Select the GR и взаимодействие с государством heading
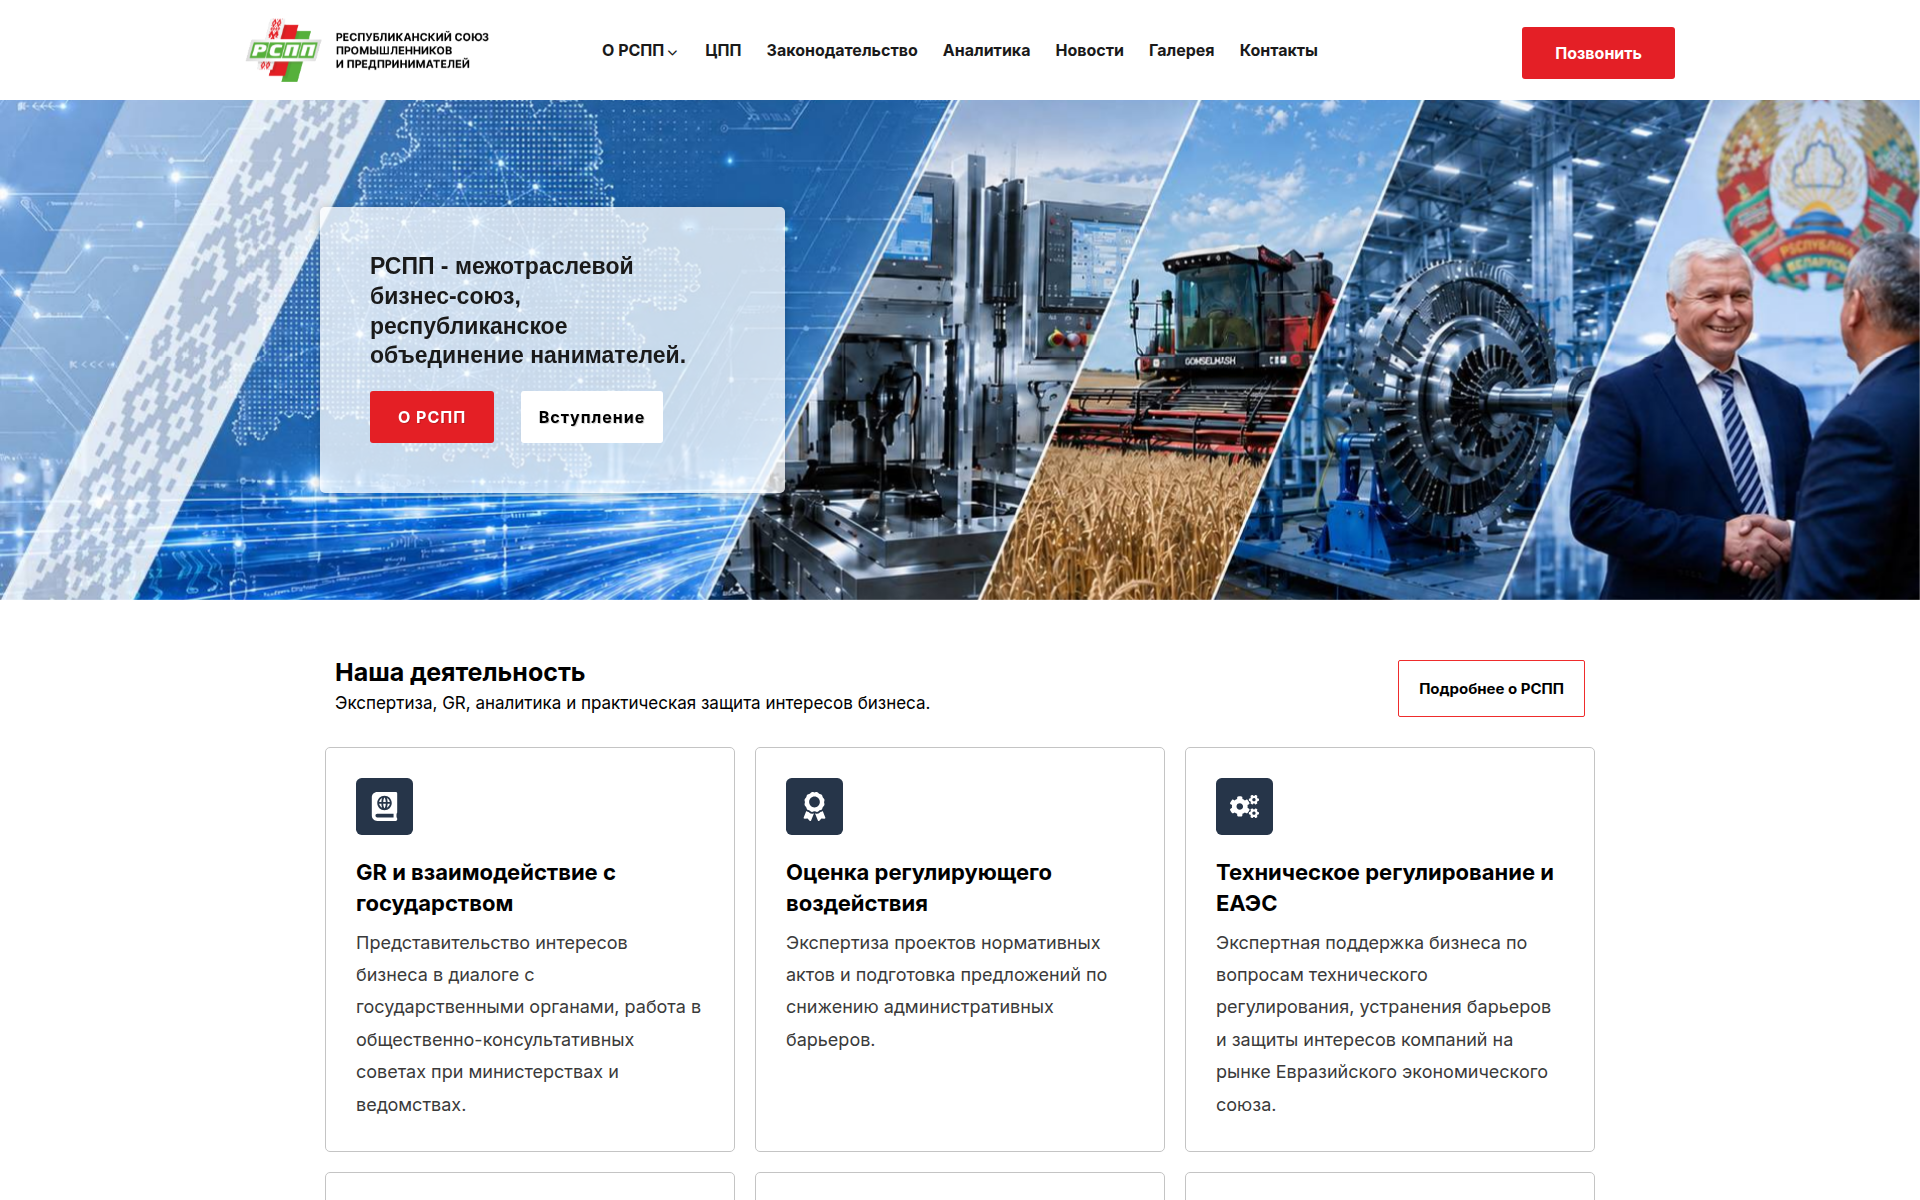Screen dimensions: 1920x1200 coord(486,888)
